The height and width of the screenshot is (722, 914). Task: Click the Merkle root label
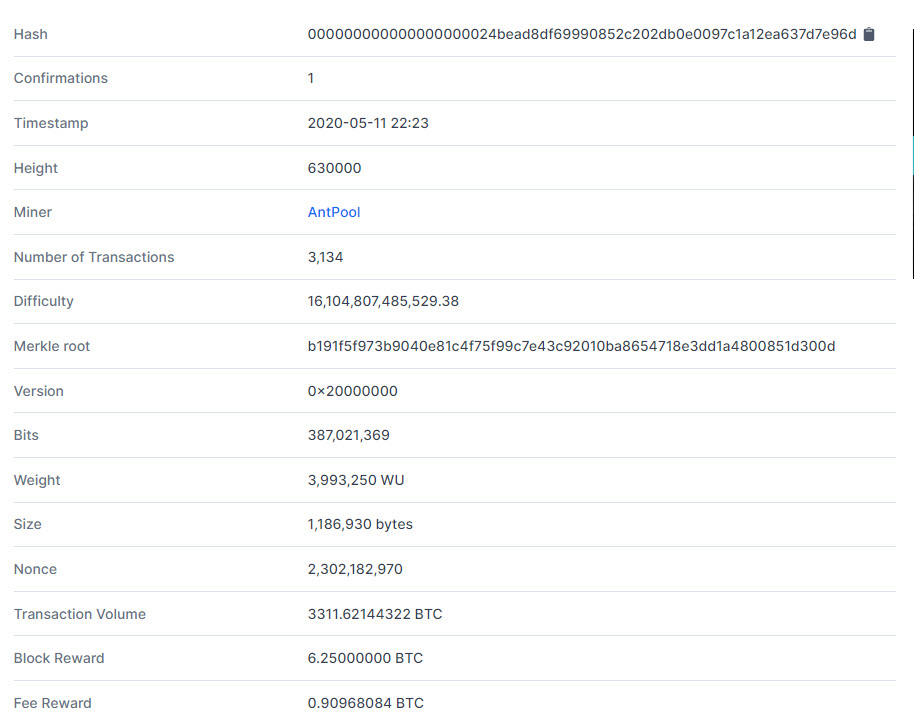(x=52, y=346)
